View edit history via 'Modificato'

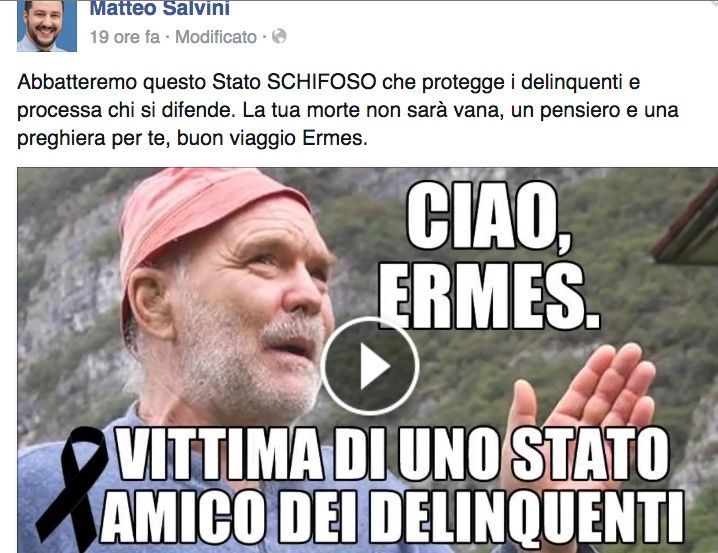(216, 37)
